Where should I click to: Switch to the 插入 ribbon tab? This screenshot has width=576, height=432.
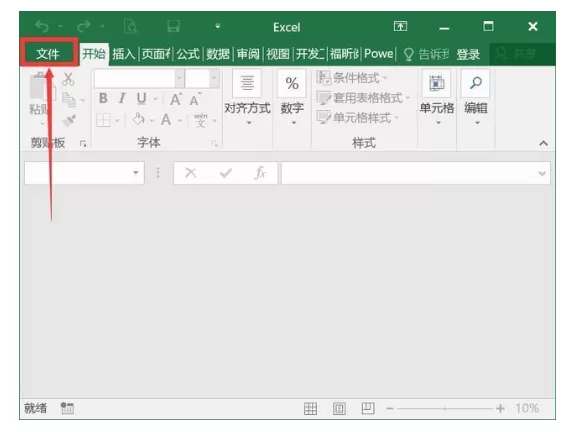[124, 54]
